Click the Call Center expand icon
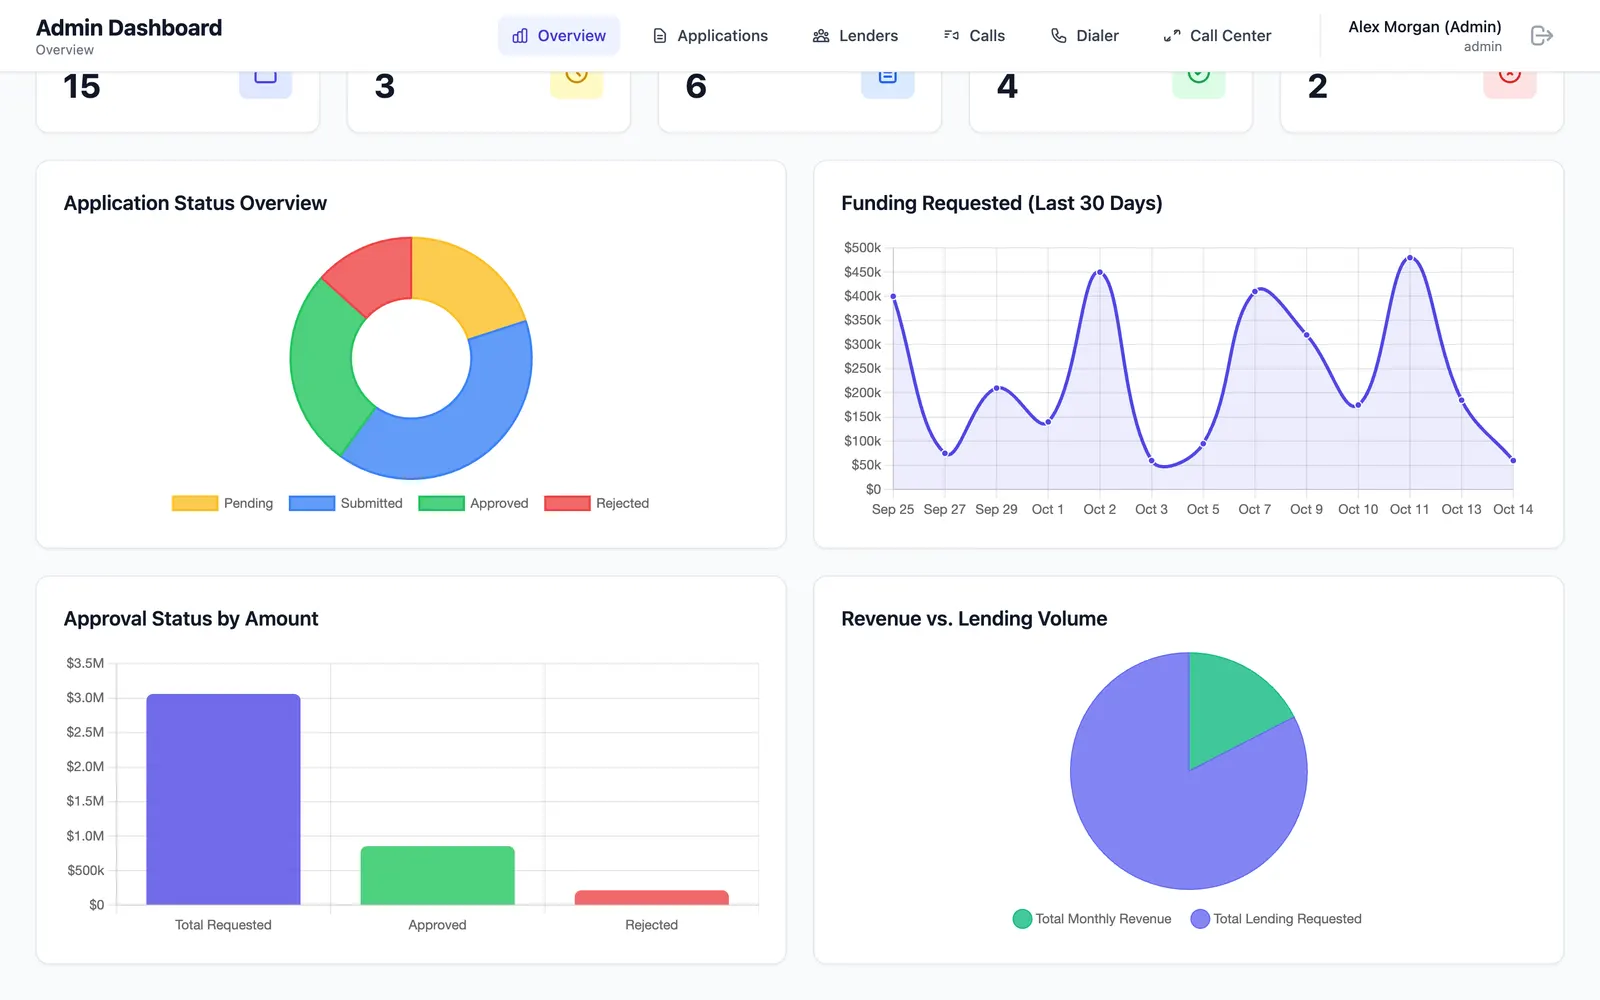Screen dimensions: 1600x1000 point(1172,36)
